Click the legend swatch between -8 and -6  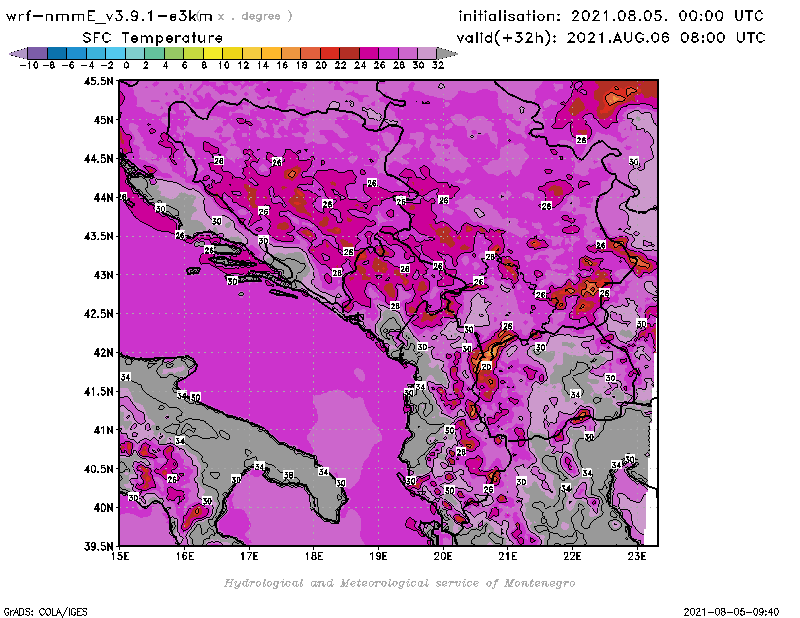tap(57, 53)
